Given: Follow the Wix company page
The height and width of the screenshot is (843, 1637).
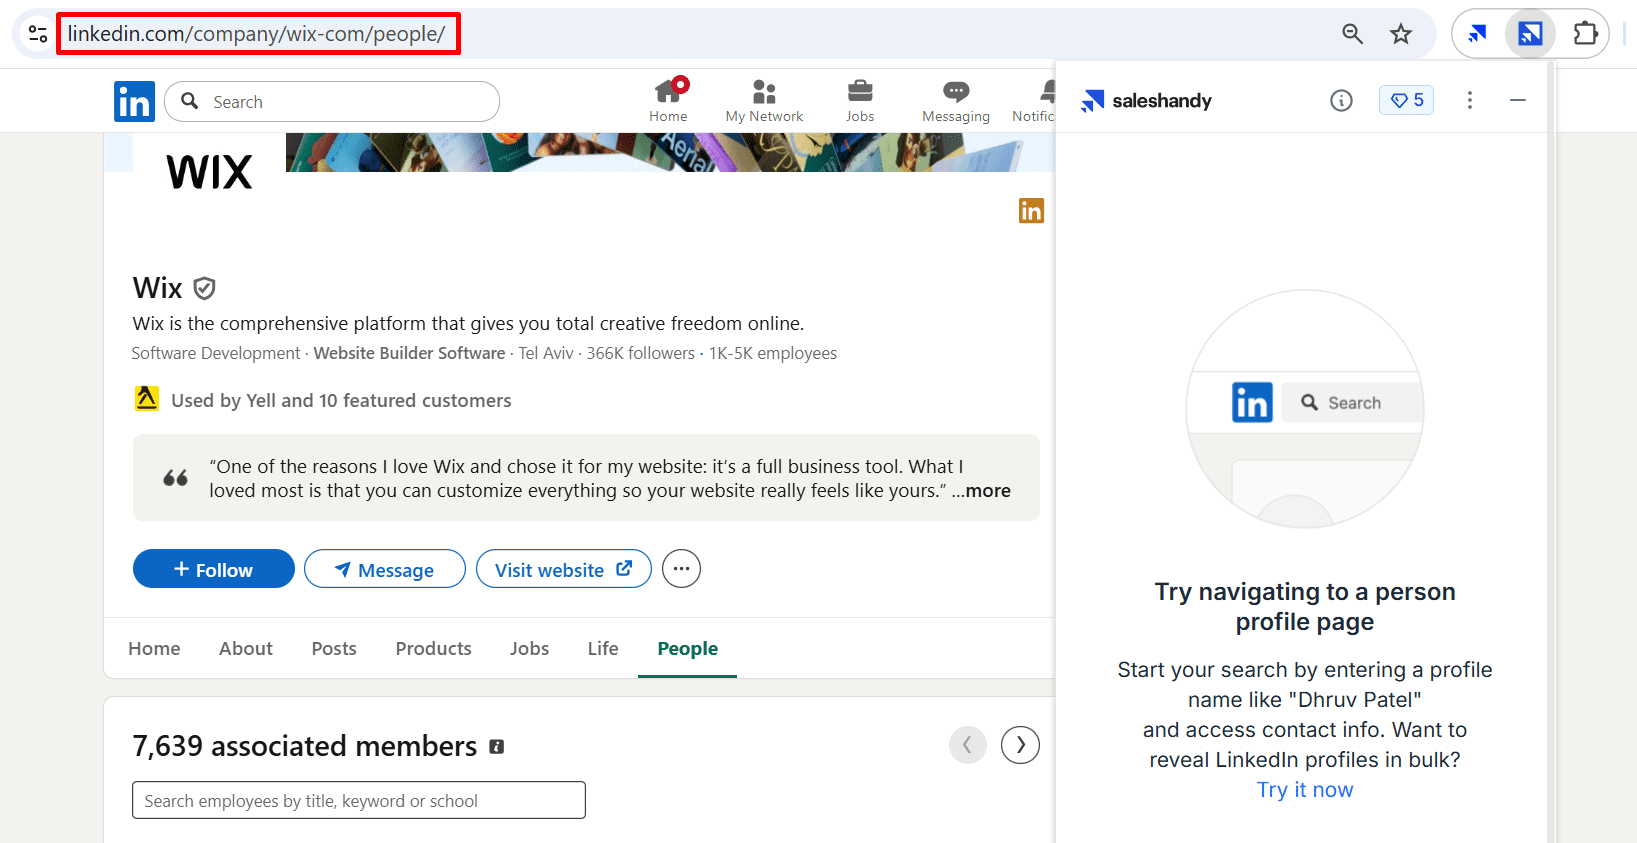Looking at the screenshot, I should (213, 569).
